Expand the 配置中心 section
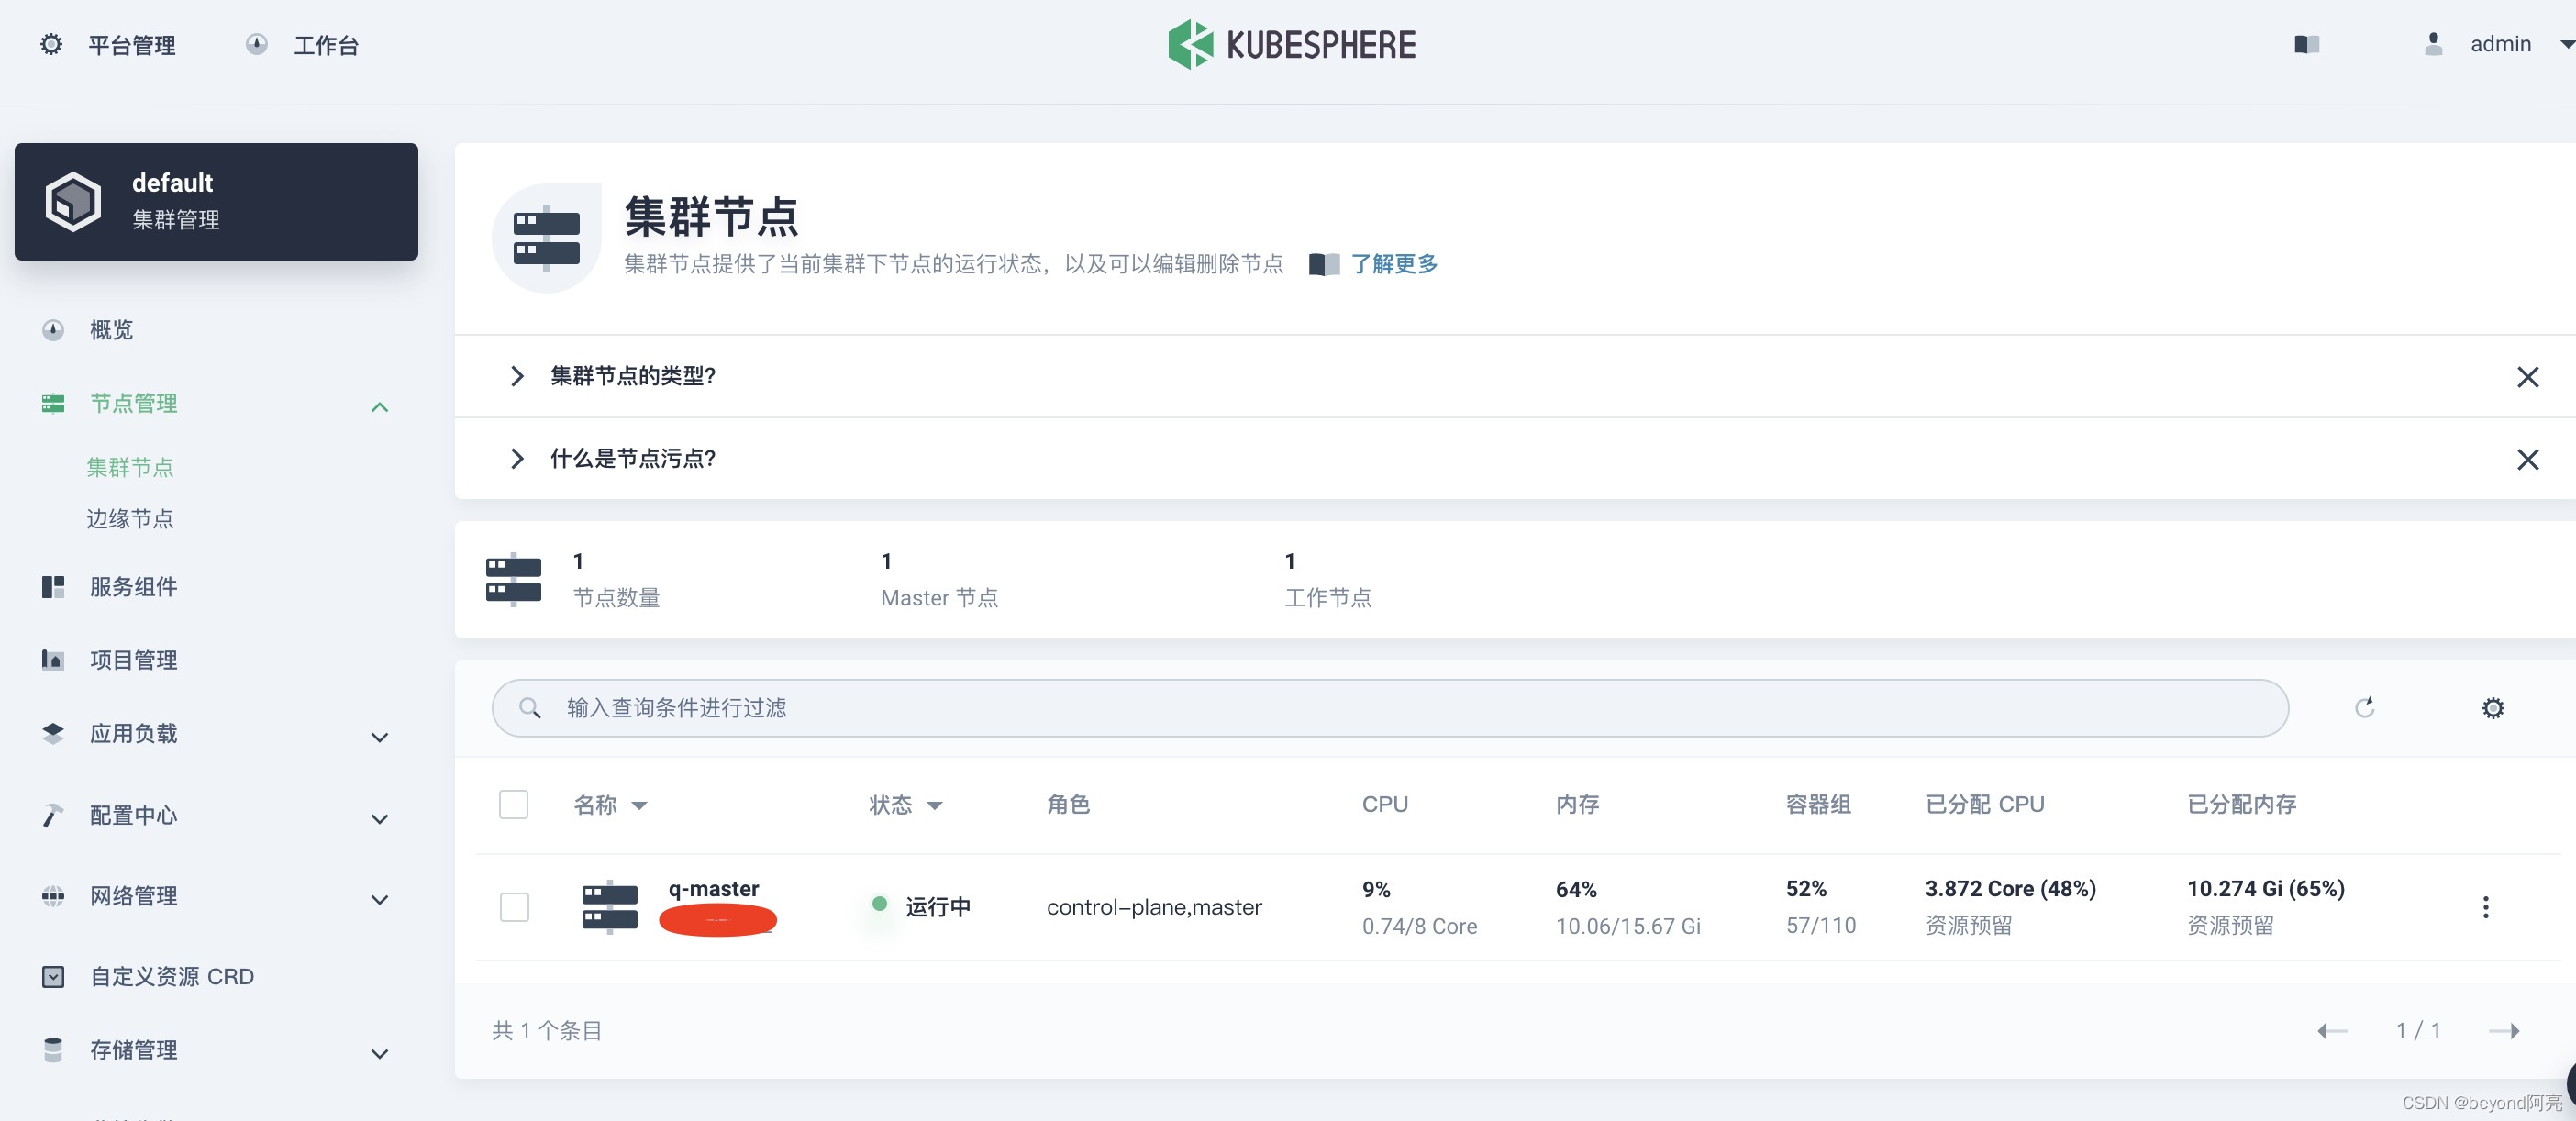 379,819
